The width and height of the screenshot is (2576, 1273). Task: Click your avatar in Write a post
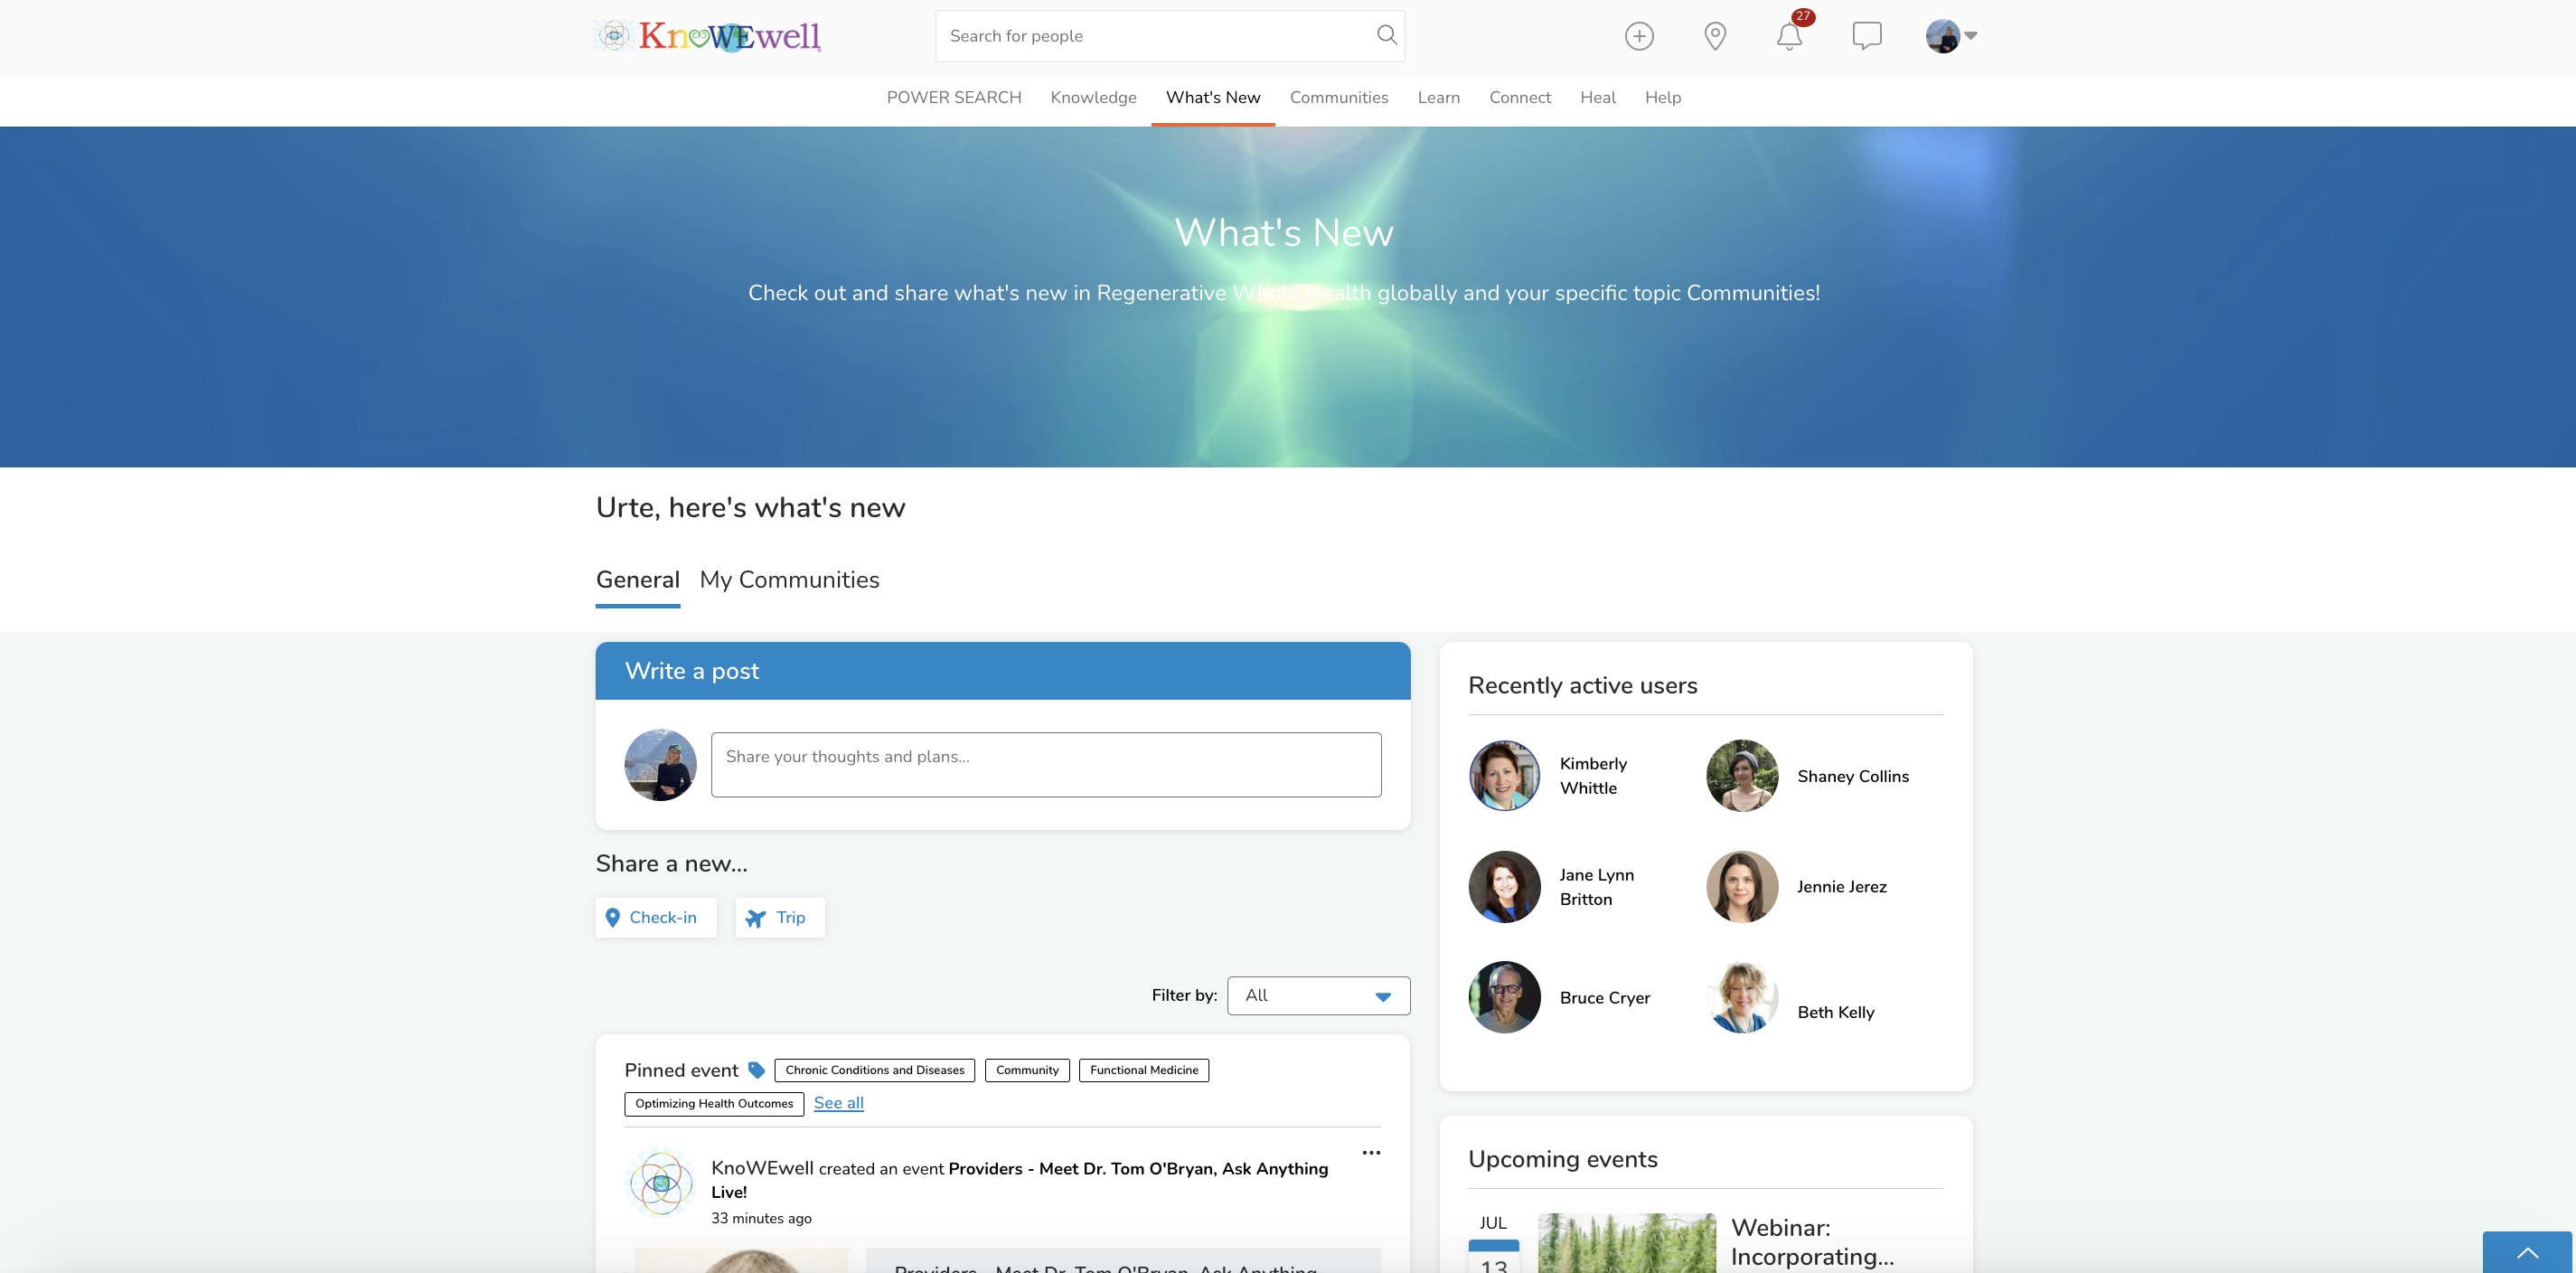(x=660, y=764)
